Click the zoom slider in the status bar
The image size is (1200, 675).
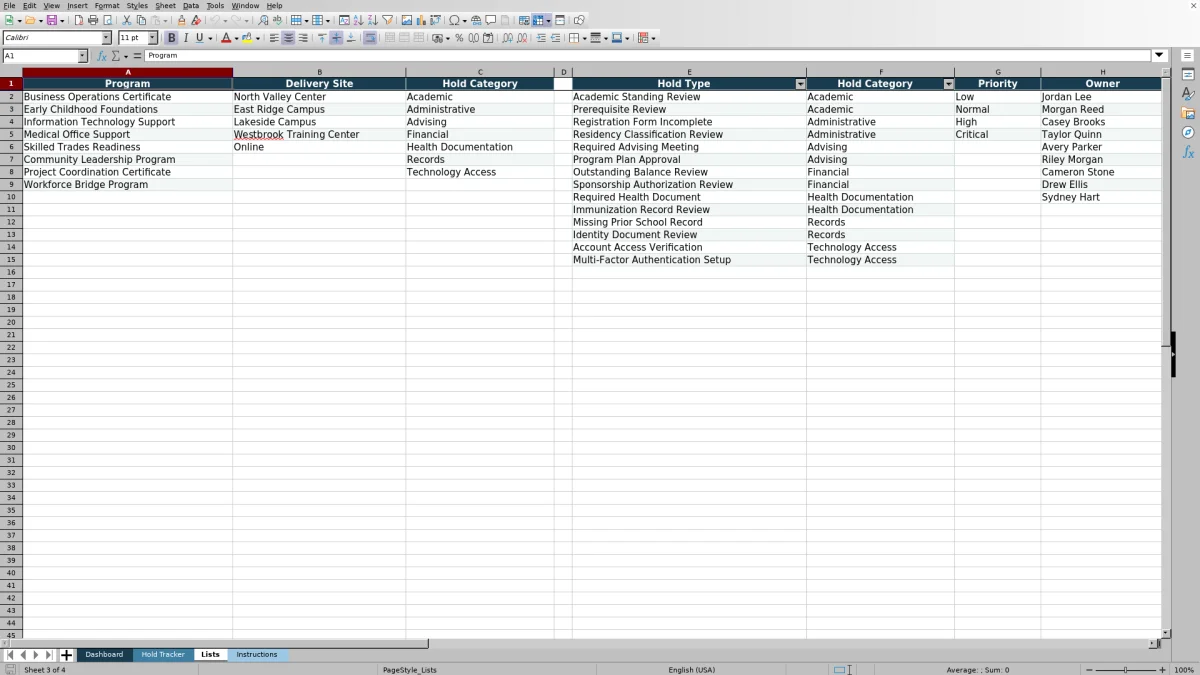pos(1125,669)
